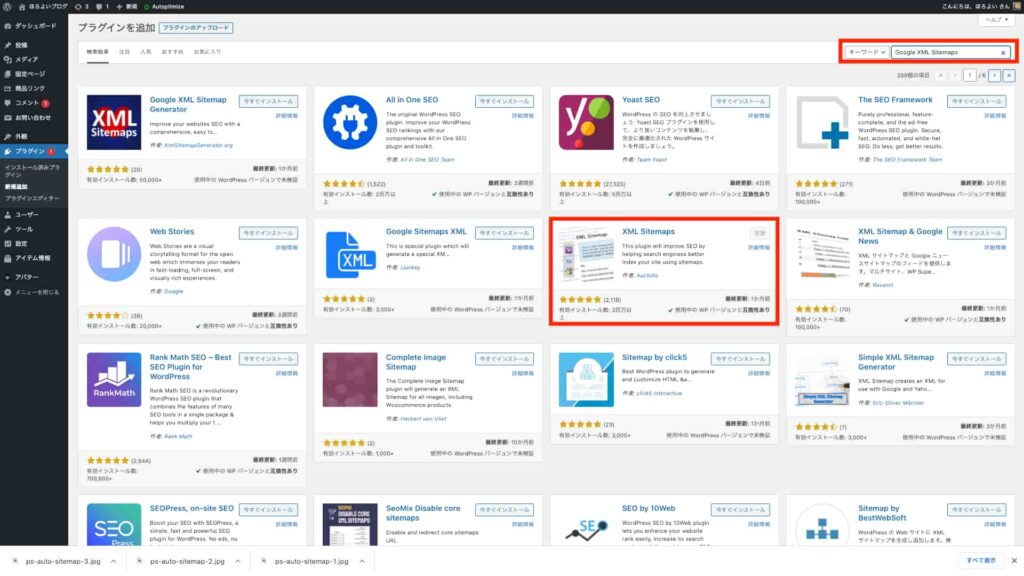Open the Dashboard sidebar icon
This screenshot has width=1024, height=576.
[x=7, y=26]
